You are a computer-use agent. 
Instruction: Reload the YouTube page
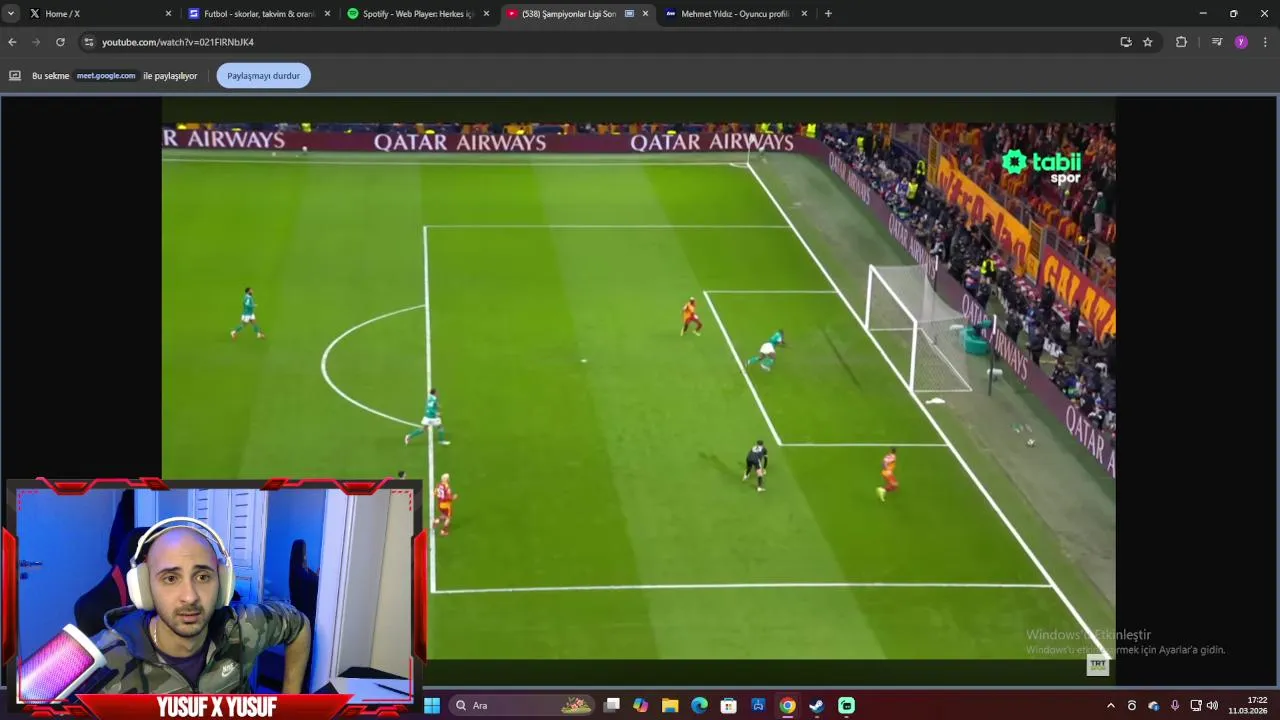point(60,42)
